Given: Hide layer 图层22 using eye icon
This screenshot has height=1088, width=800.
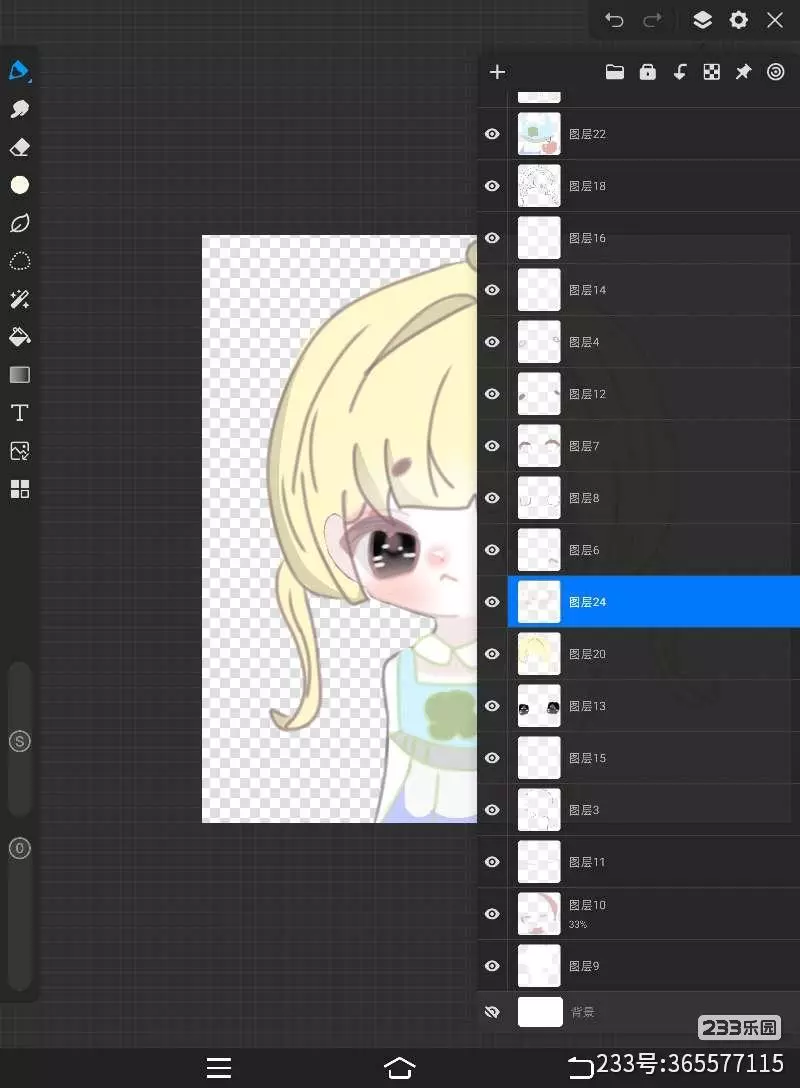Looking at the screenshot, I should [492, 134].
